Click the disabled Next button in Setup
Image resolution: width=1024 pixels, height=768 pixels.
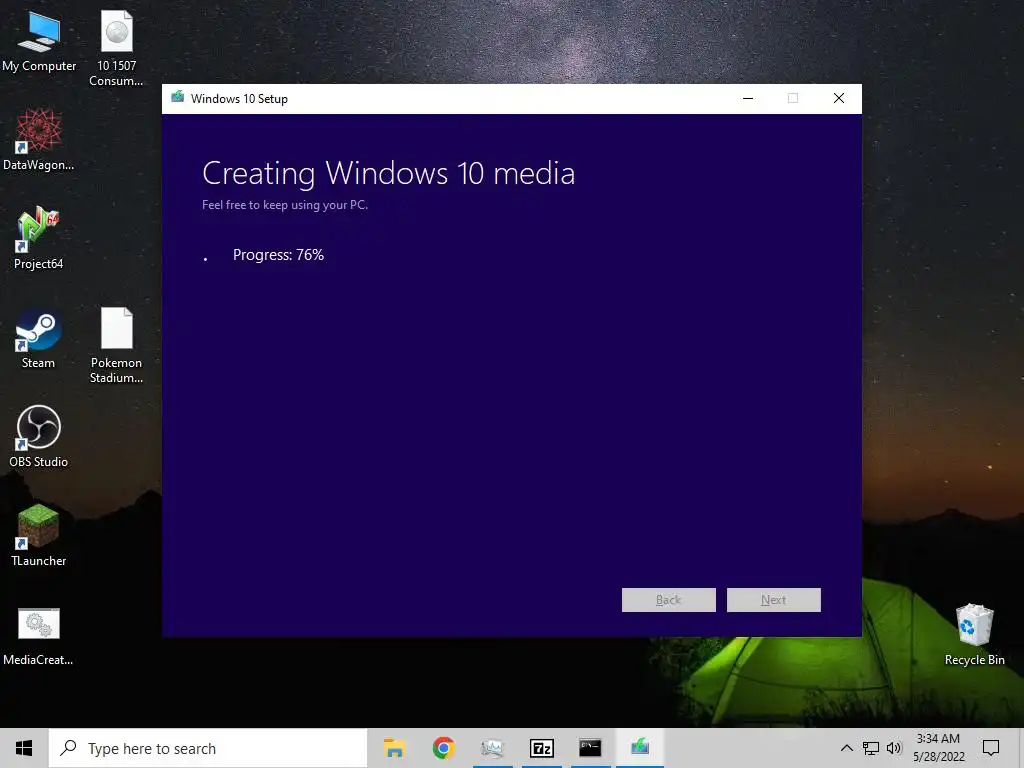pyautogui.click(x=774, y=600)
